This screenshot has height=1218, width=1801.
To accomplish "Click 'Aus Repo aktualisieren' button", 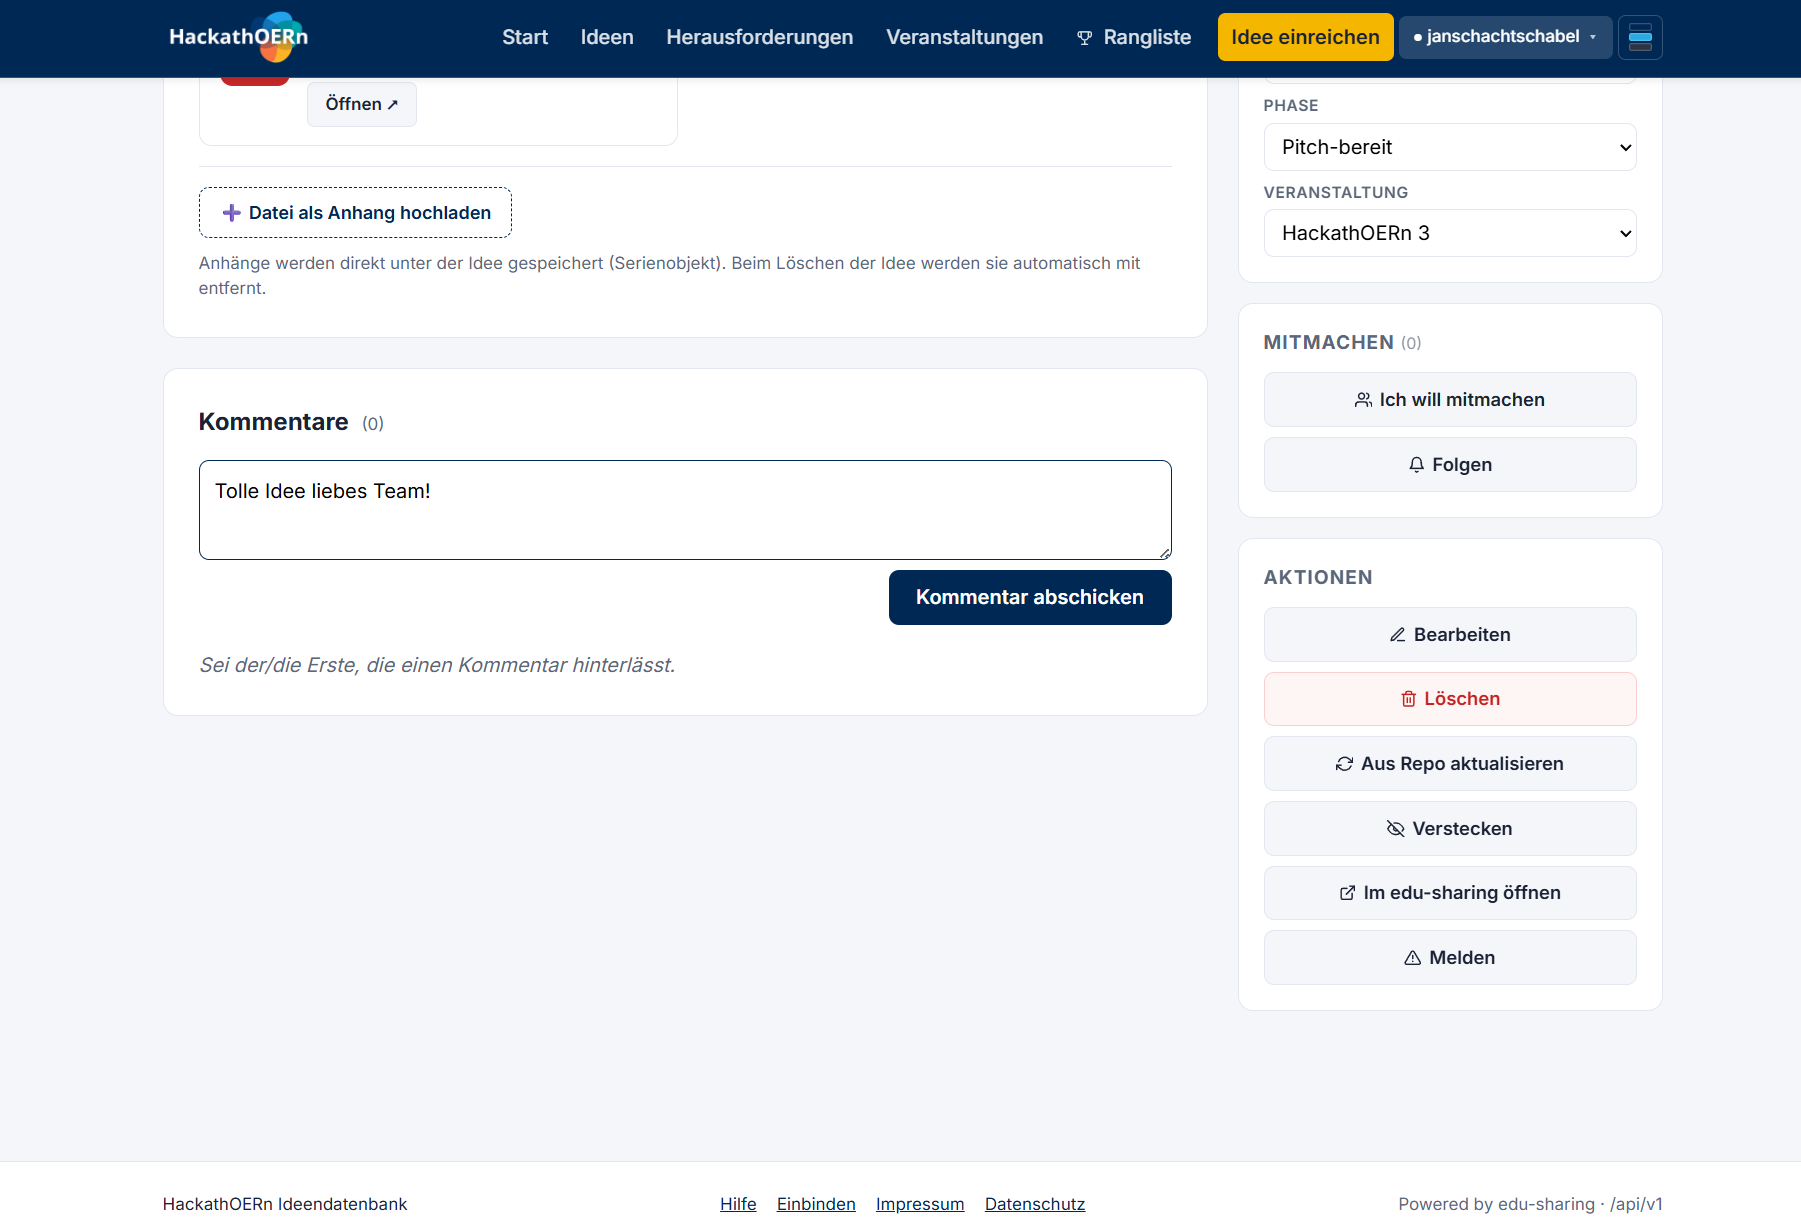I will coord(1450,764).
